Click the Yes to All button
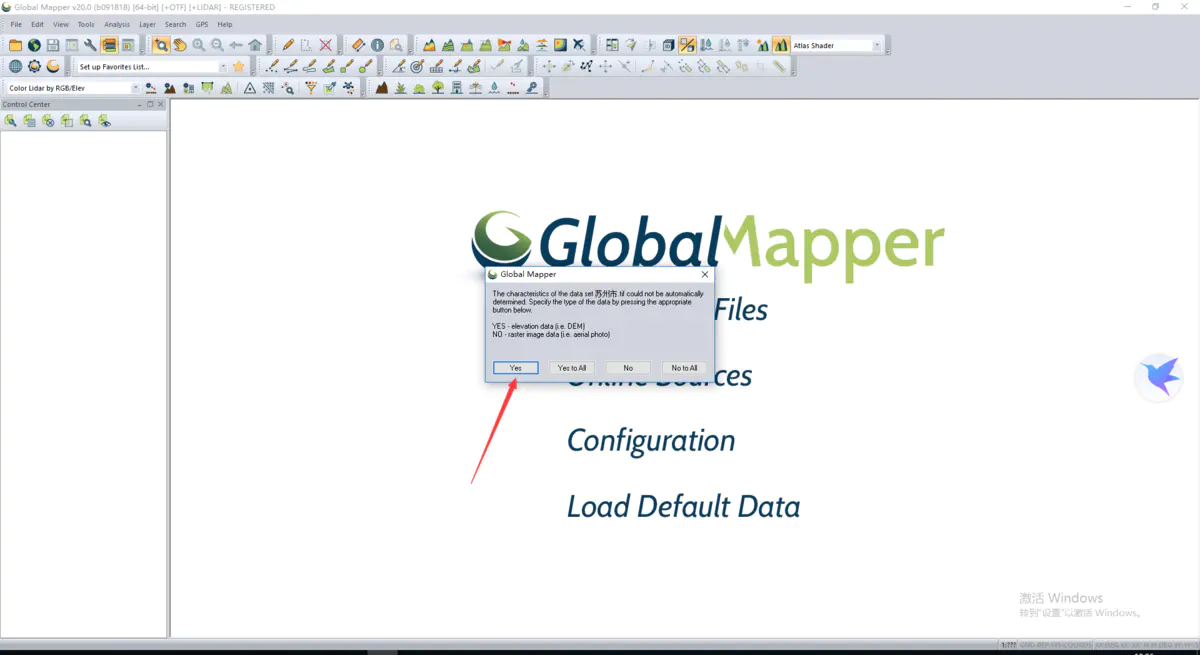 click(572, 368)
